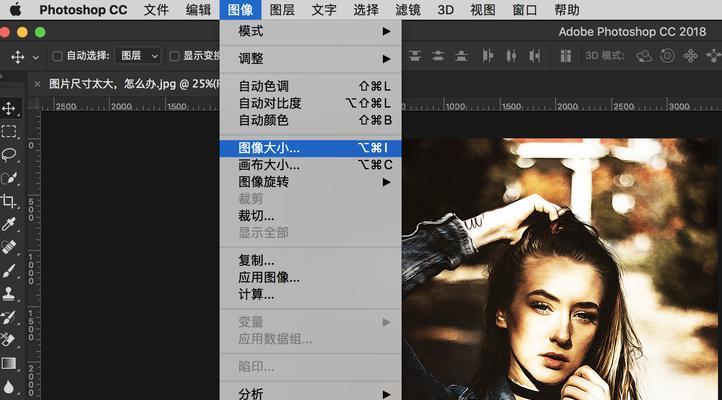This screenshot has width=722, height=400.
Task: Select the Crop tool
Action: click(9, 201)
